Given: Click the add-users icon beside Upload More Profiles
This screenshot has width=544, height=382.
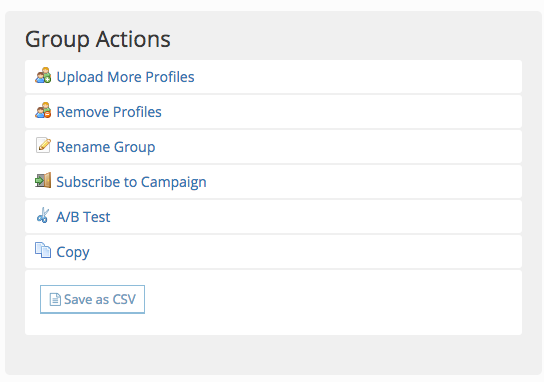Looking at the screenshot, I should [x=43, y=76].
